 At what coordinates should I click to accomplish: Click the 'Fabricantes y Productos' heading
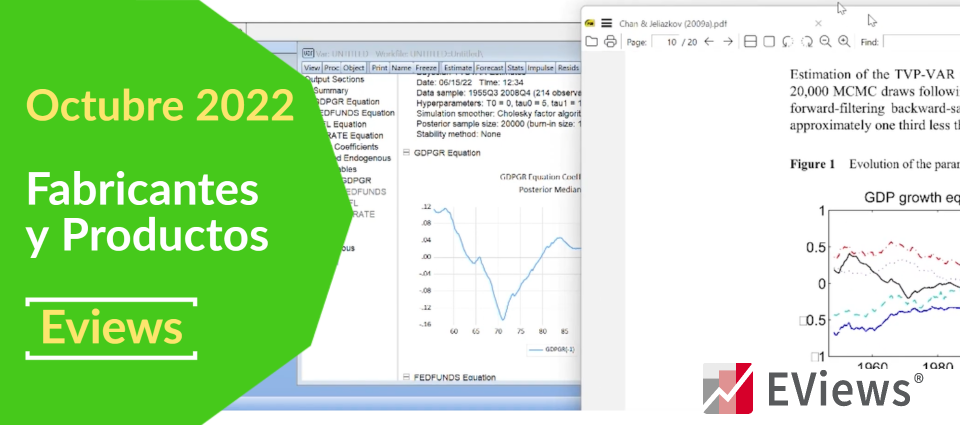coord(147,212)
